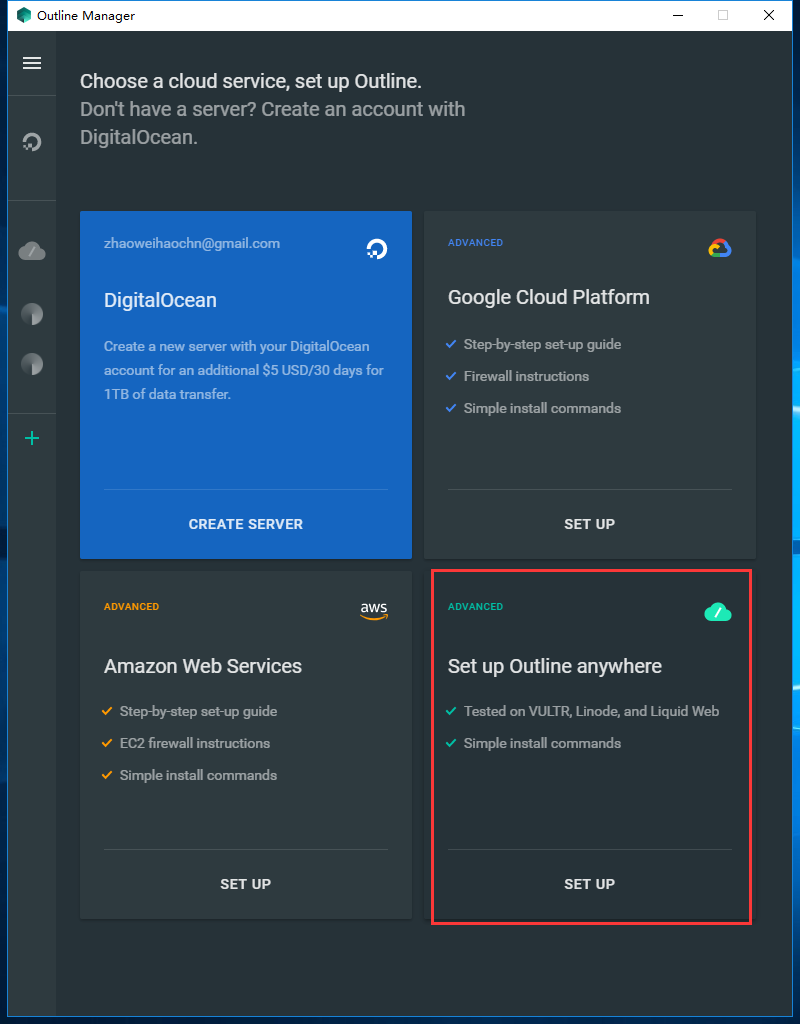800x1024 pixels.
Task: Click the Outline Manager app icon in title bar
Action: tap(24, 15)
